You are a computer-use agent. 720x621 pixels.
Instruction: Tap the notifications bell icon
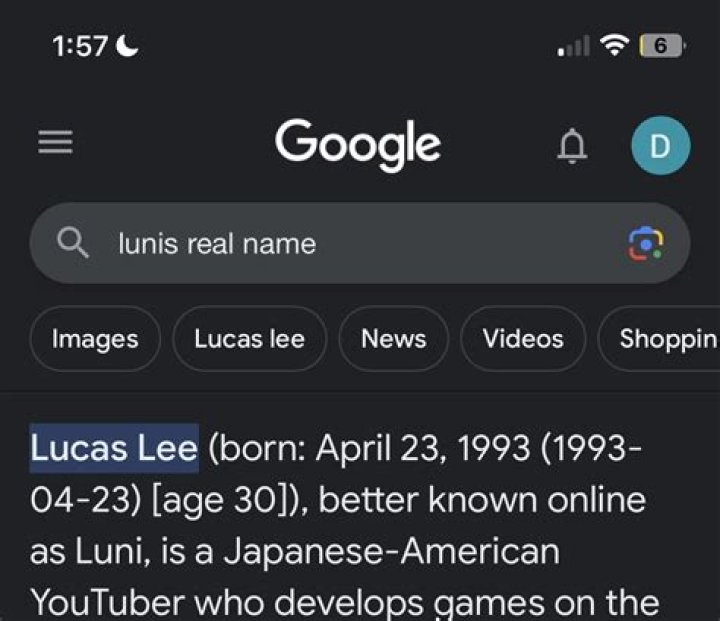(x=572, y=146)
